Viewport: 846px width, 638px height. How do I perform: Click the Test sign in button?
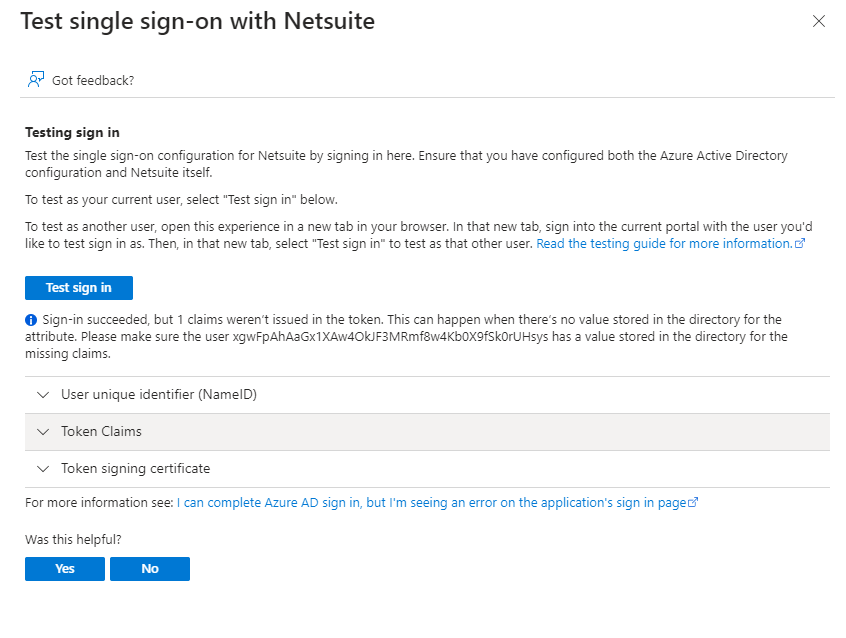tap(79, 288)
